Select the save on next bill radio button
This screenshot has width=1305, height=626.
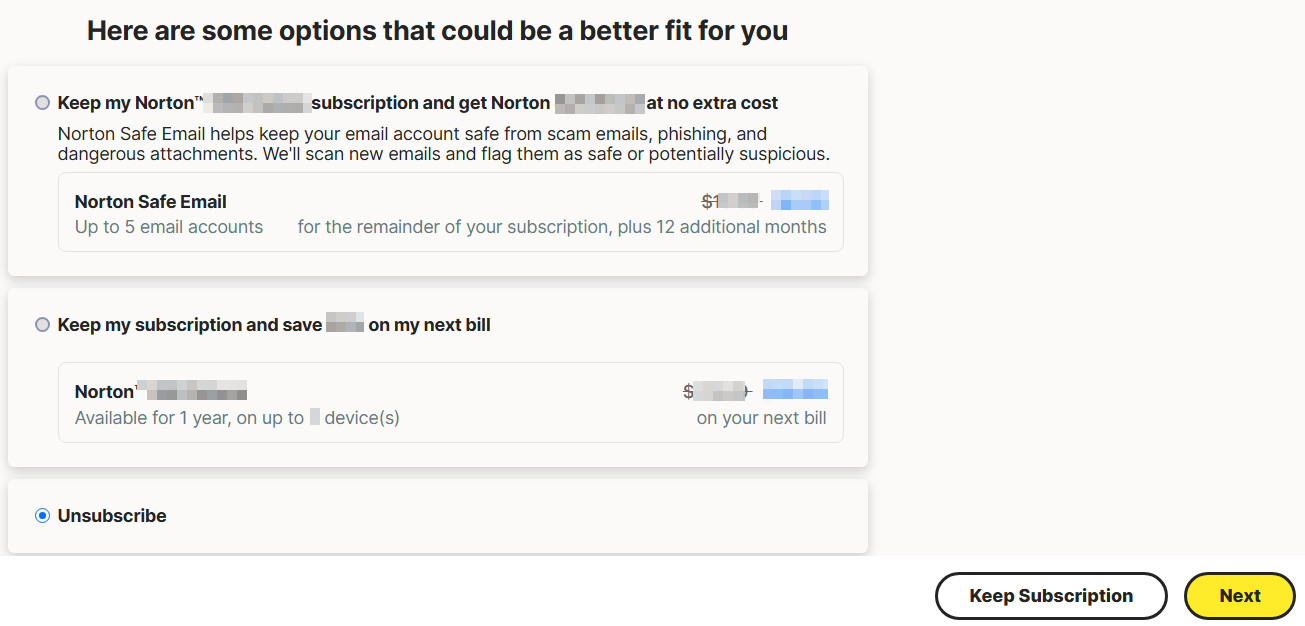(x=42, y=325)
